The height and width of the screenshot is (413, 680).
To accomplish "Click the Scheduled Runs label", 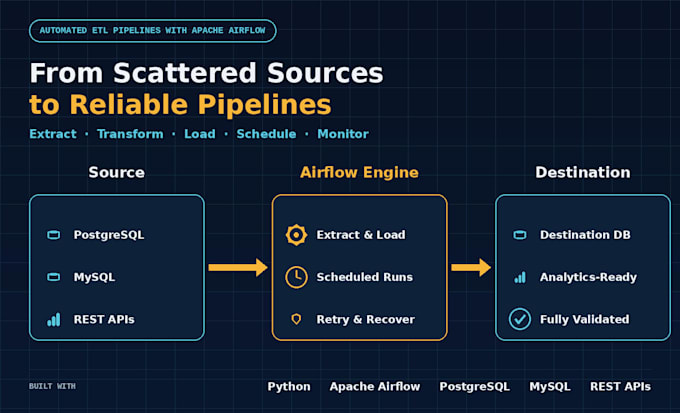I will point(365,277).
